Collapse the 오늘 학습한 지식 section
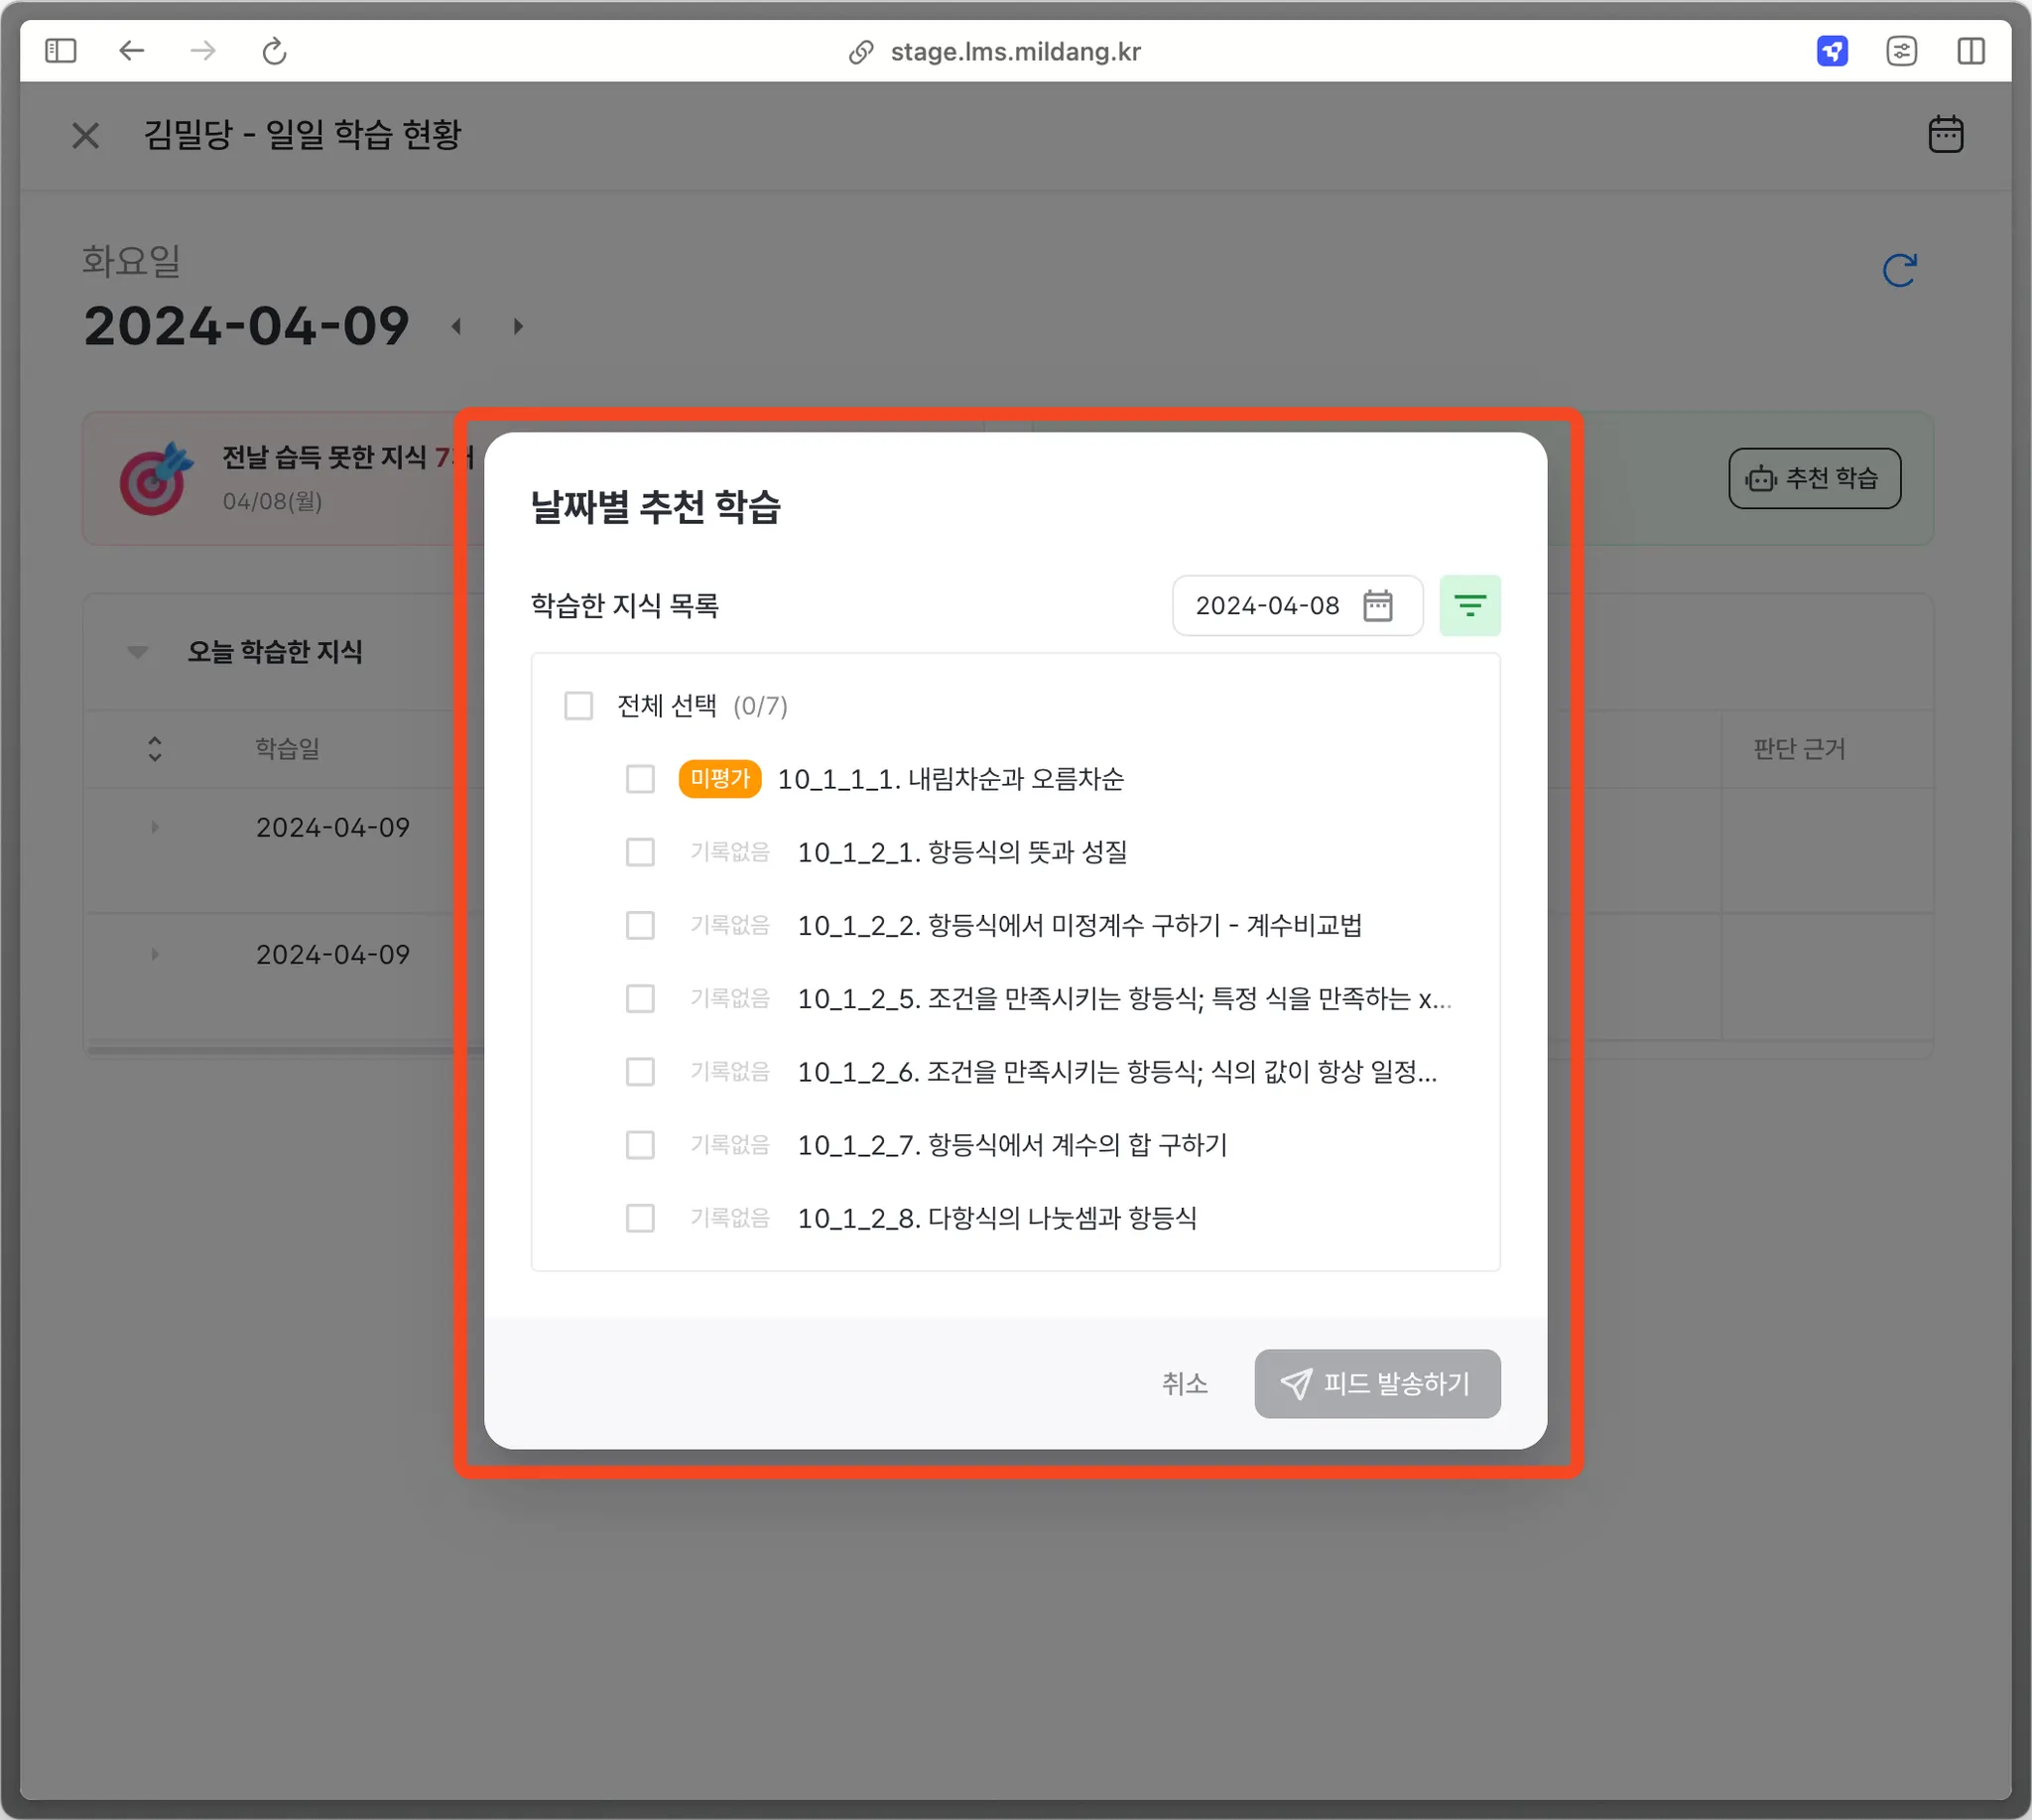 pyautogui.click(x=138, y=652)
